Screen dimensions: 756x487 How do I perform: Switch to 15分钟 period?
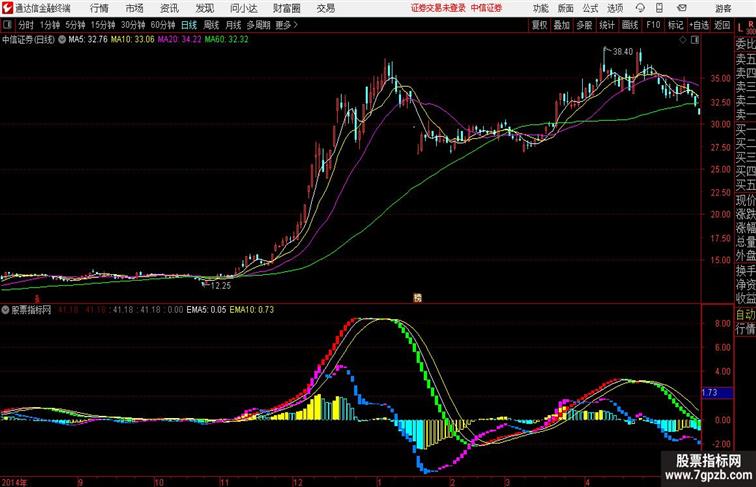[103, 25]
